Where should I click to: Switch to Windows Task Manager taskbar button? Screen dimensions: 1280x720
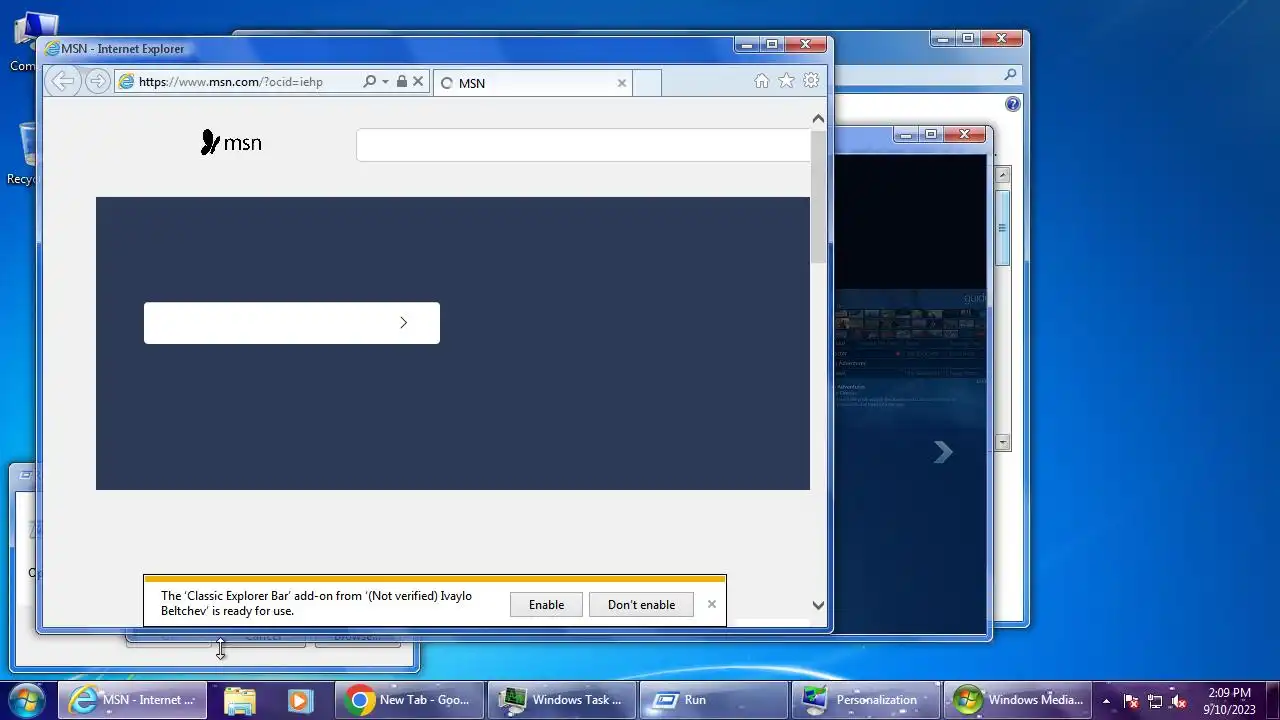(x=562, y=700)
